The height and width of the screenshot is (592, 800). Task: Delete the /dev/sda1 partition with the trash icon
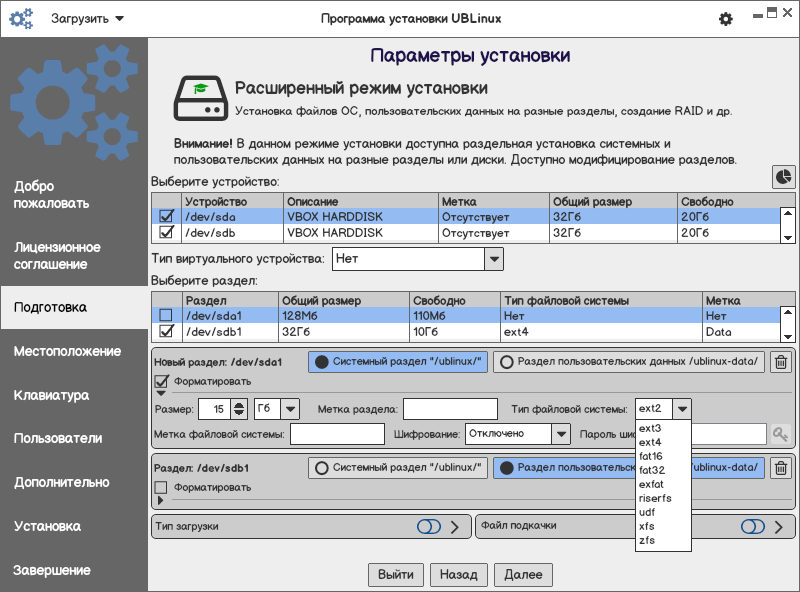(781, 363)
